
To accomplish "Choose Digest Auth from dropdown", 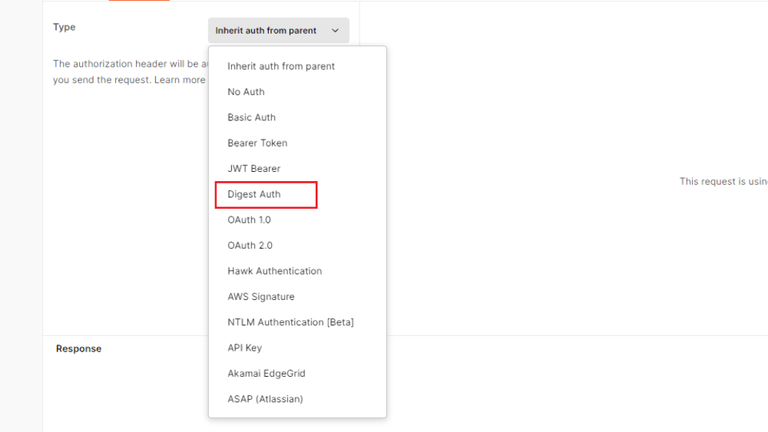I will click(254, 194).
